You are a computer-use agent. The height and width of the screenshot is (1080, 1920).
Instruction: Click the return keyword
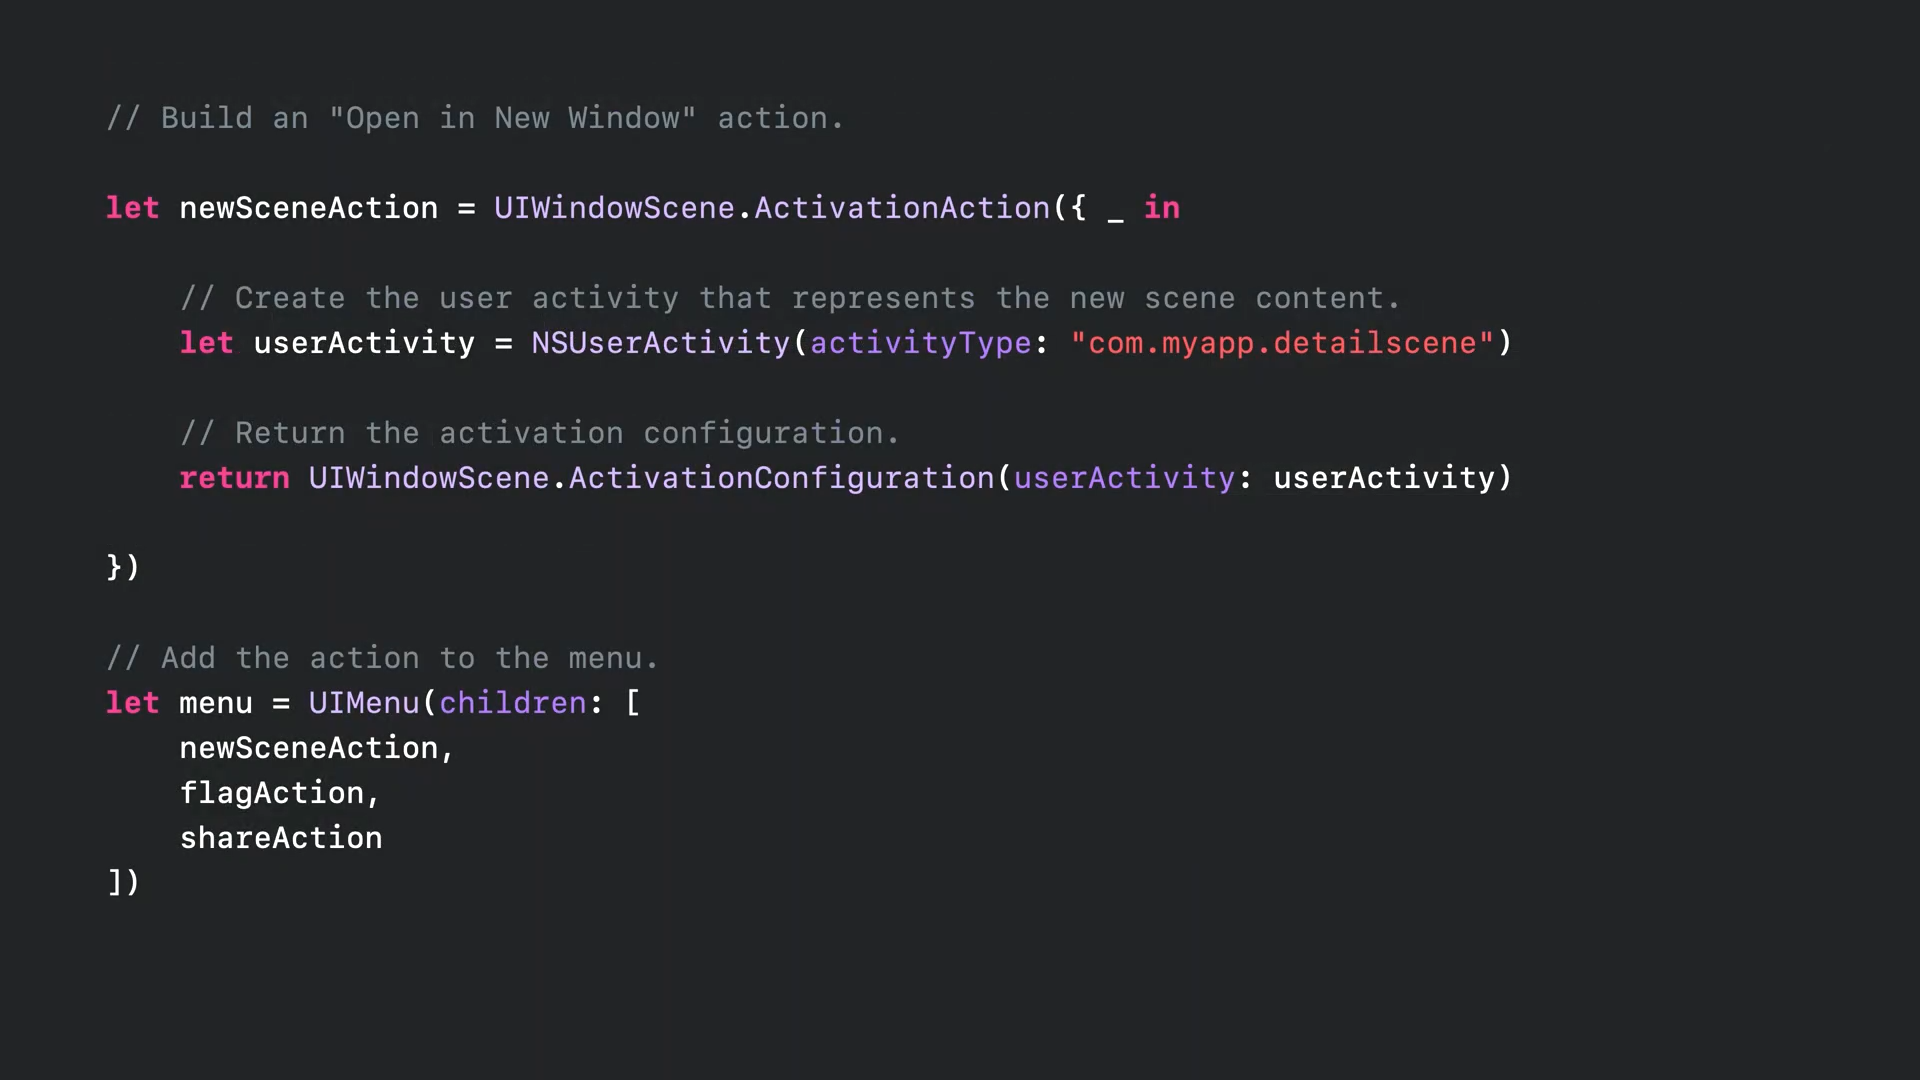[x=234, y=478]
